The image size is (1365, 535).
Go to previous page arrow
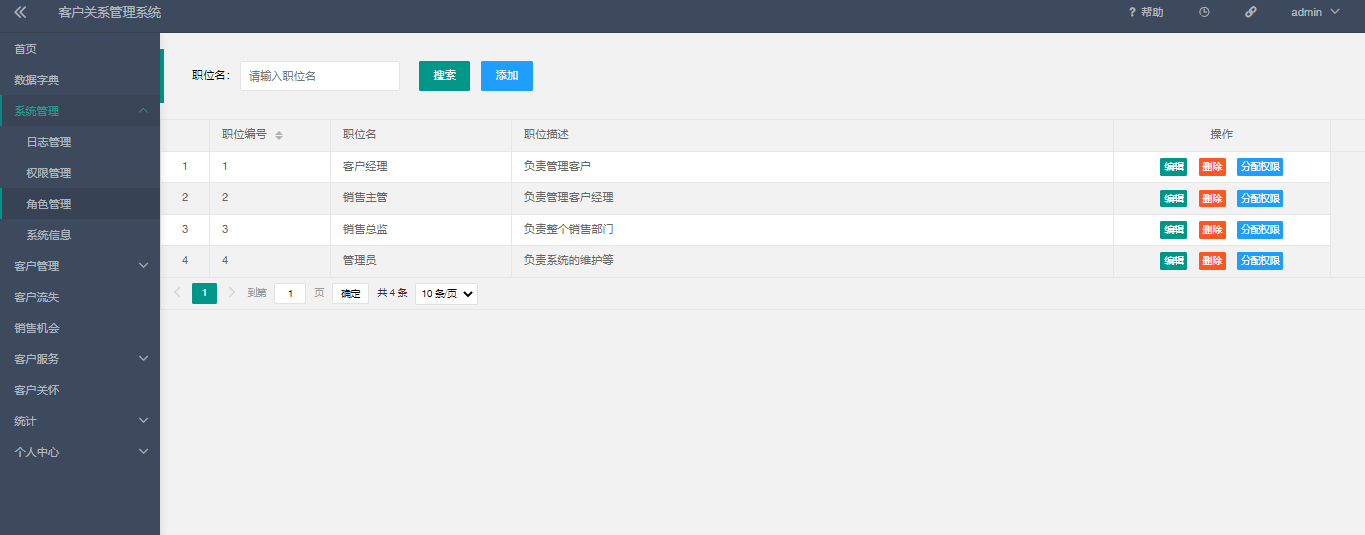click(178, 293)
